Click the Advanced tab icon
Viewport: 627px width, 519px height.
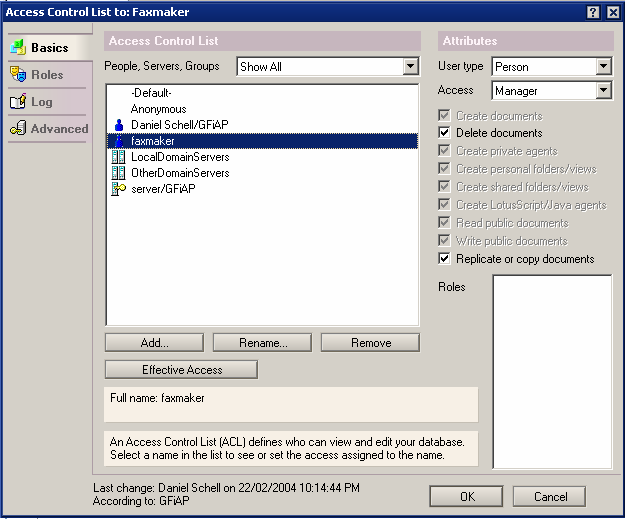click(17, 129)
